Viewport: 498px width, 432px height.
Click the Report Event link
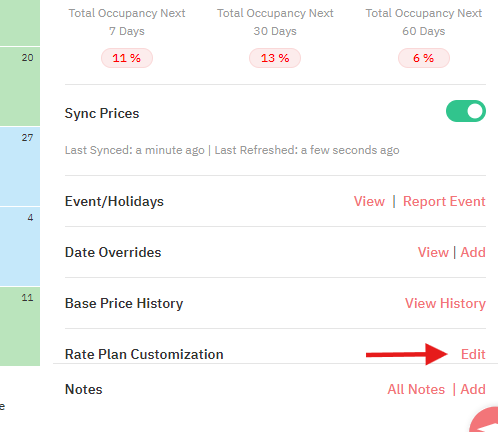[444, 201]
